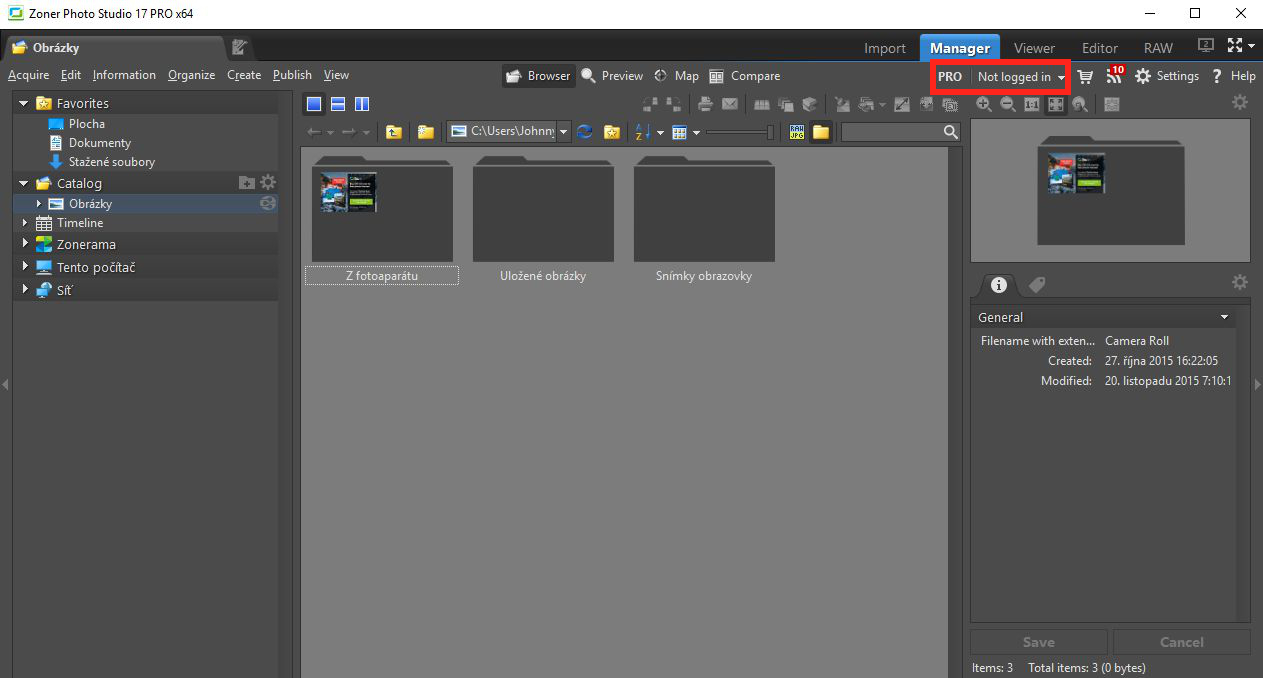Open the Print function
Screen dimensions: 1263x678
705,103
